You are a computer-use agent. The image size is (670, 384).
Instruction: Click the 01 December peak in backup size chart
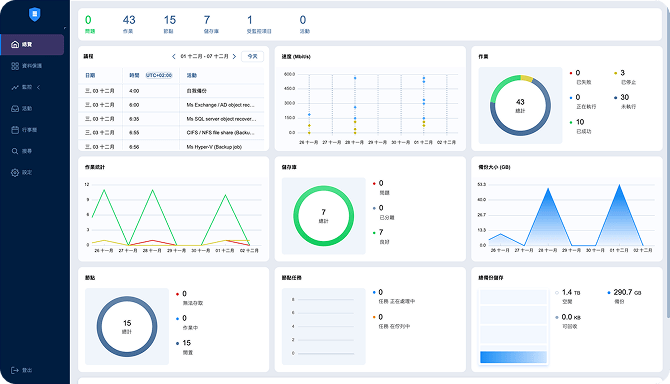click(619, 185)
